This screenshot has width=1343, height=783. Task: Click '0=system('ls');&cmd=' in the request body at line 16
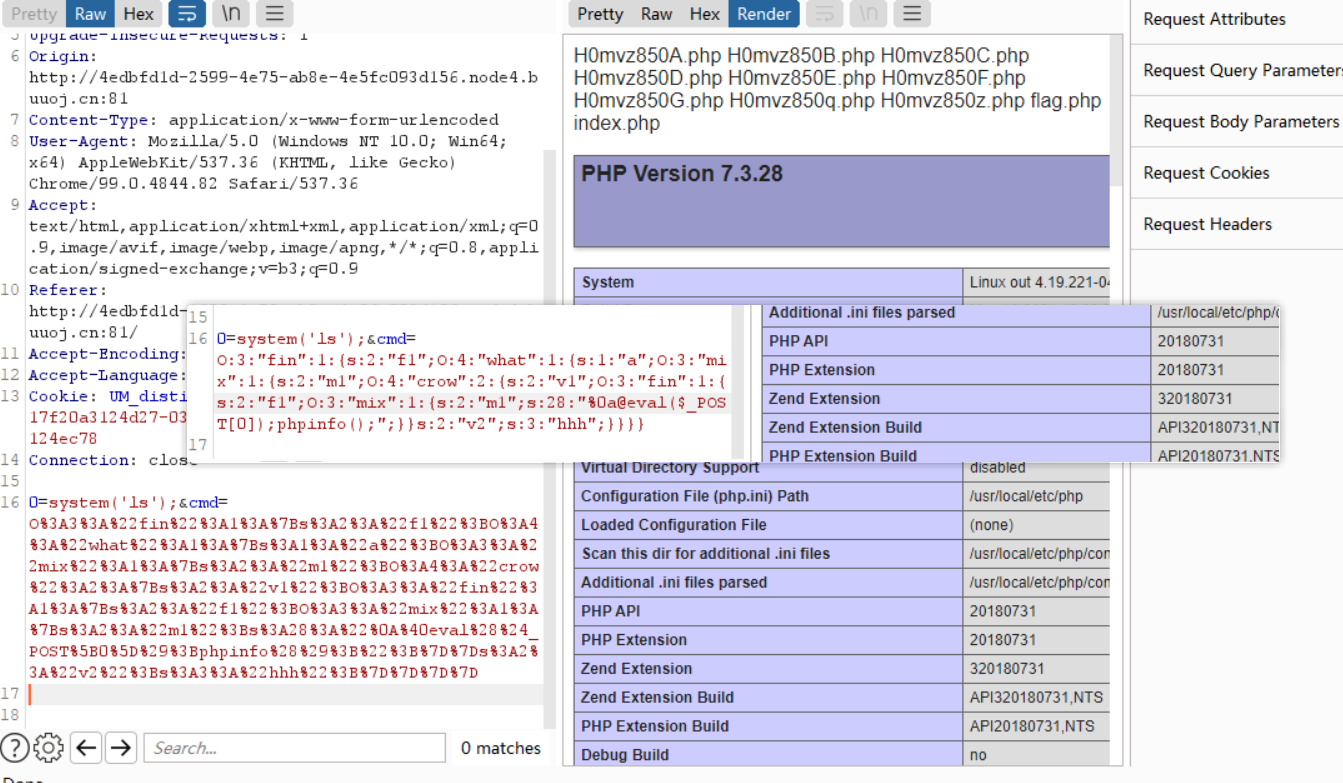(x=128, y=503)
